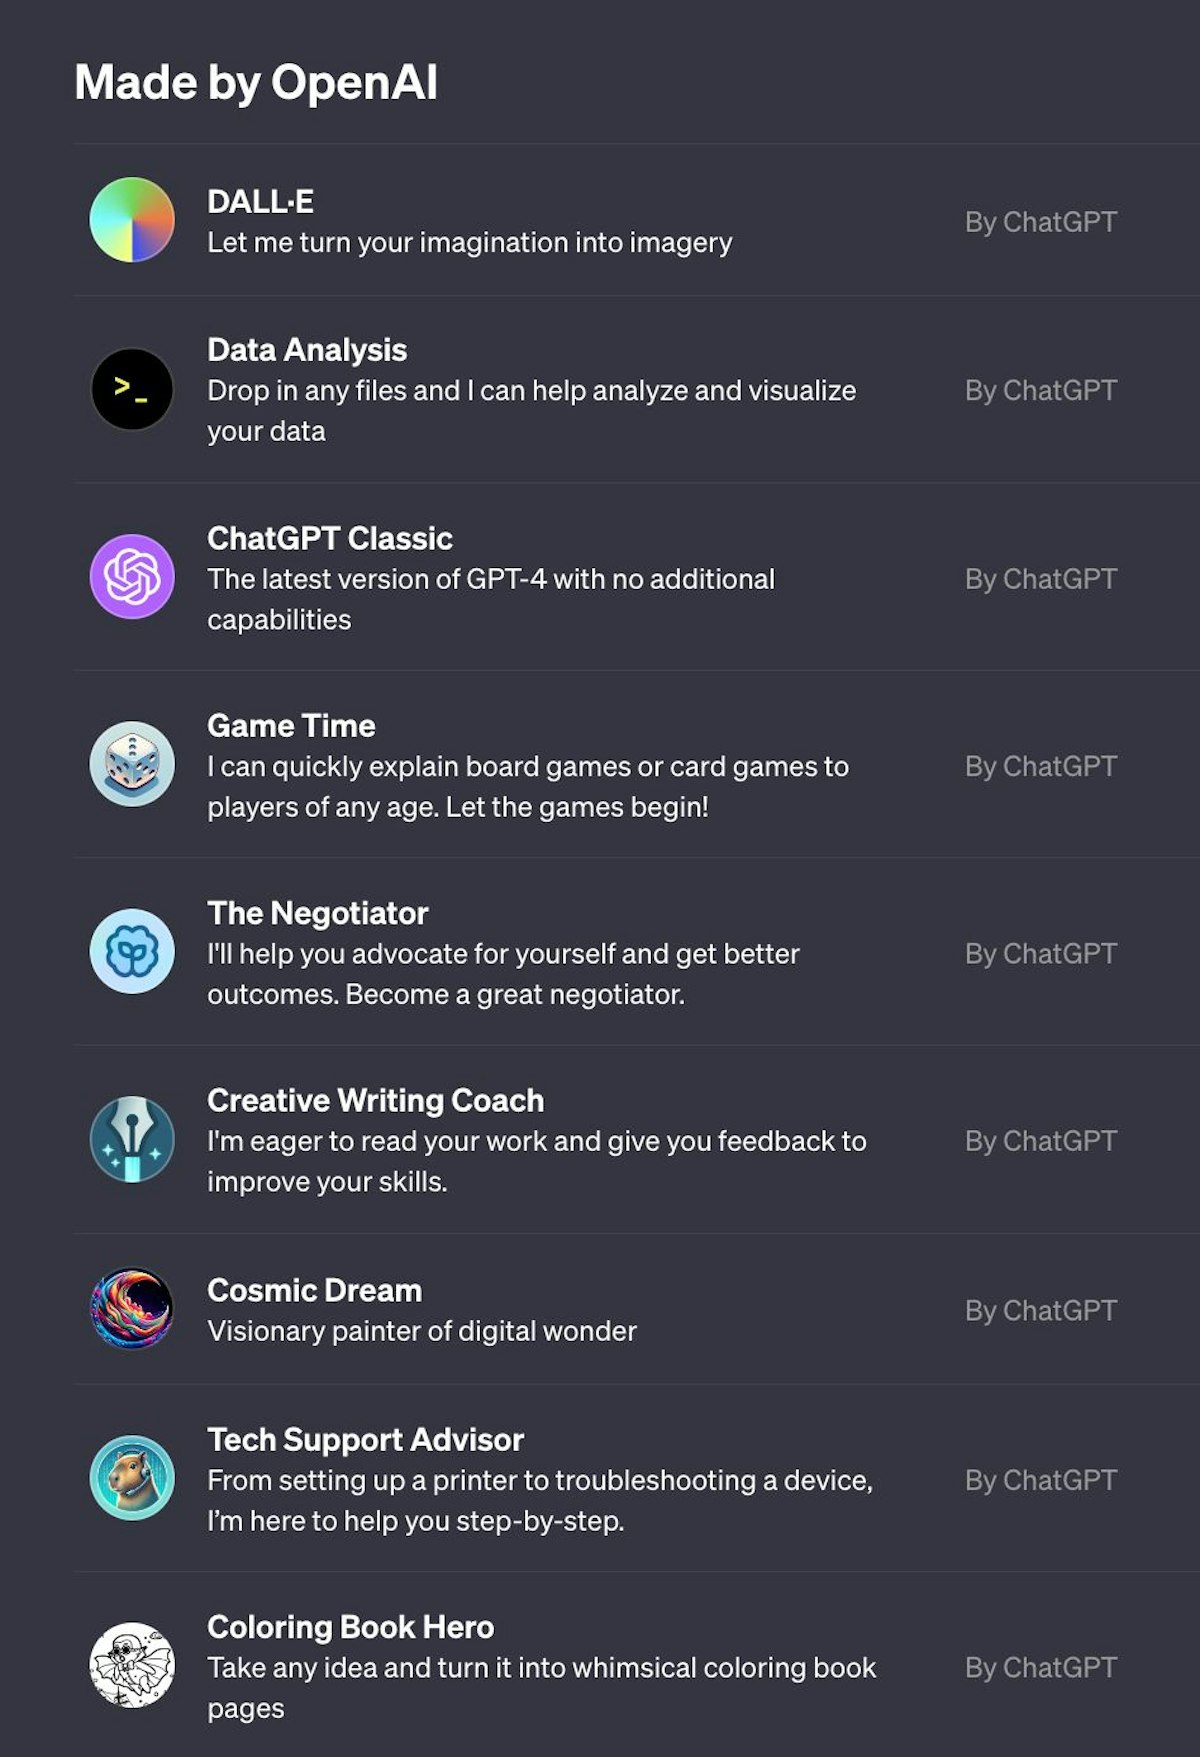Choose The Negotiator title
Image resolution: width=1200 pixels, height=1757 pixels.
(x=318, y=913)
